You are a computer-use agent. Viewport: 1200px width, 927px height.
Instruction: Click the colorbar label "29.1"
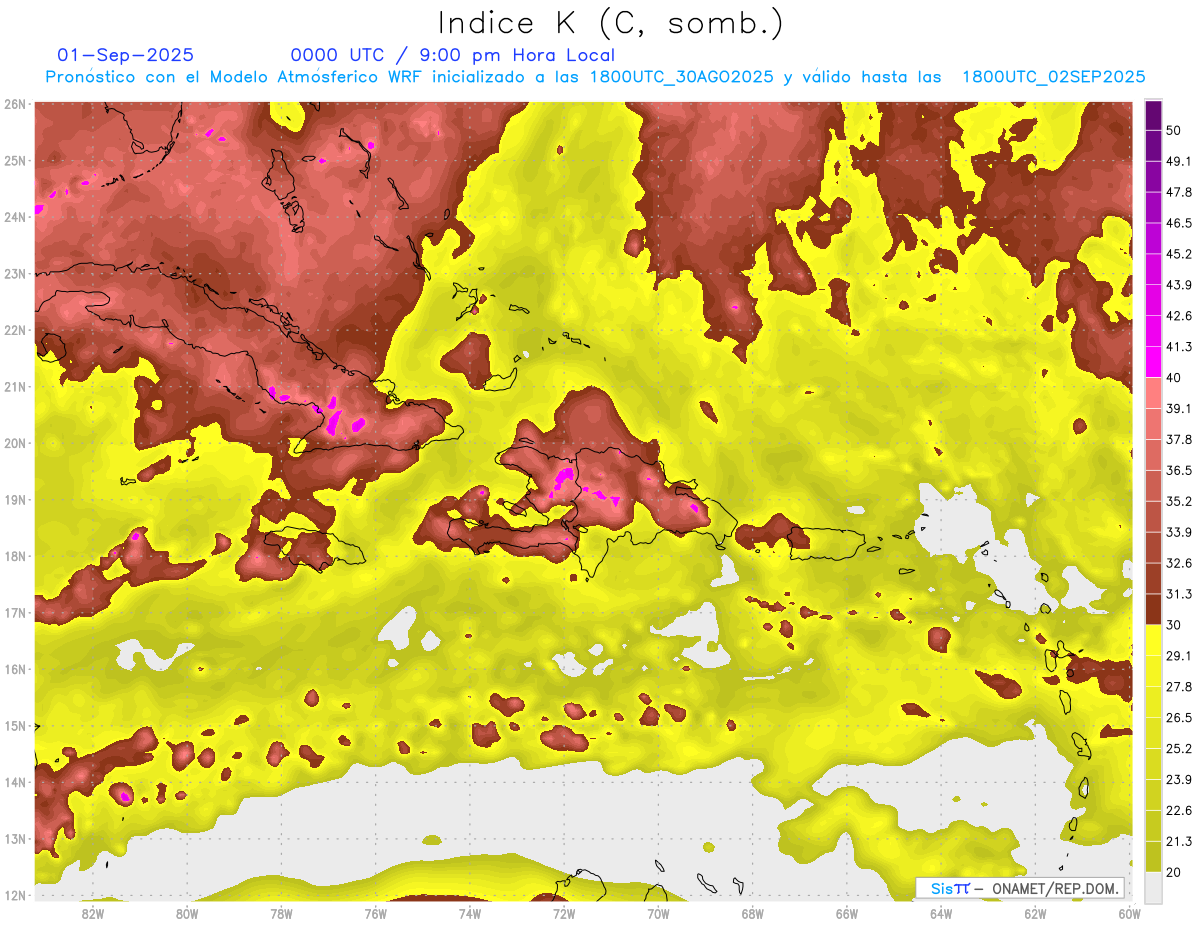1178,655
